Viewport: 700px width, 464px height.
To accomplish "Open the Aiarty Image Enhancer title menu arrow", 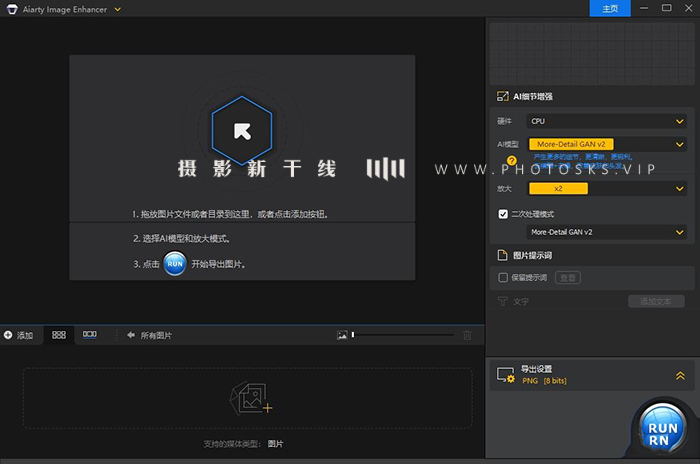I will (117, 9).
